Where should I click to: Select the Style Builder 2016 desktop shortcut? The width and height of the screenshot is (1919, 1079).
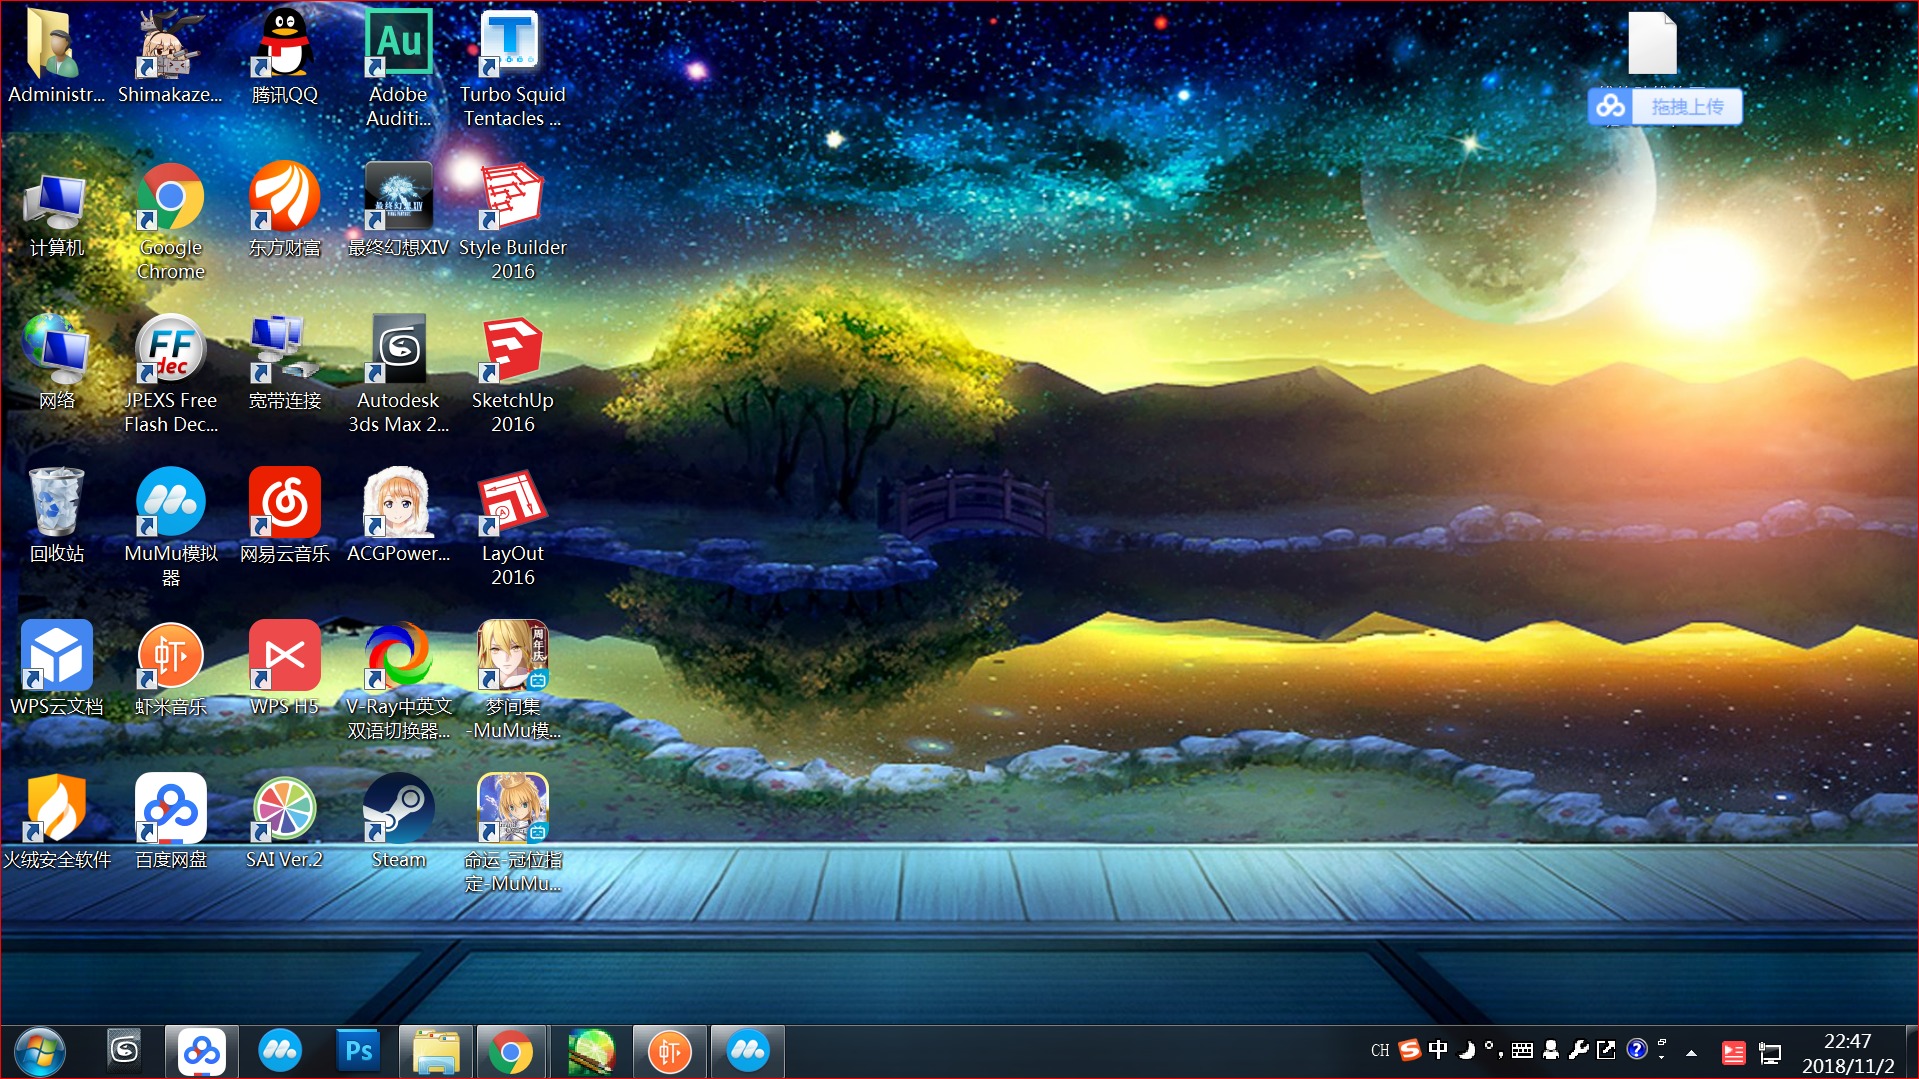[512, 221]
